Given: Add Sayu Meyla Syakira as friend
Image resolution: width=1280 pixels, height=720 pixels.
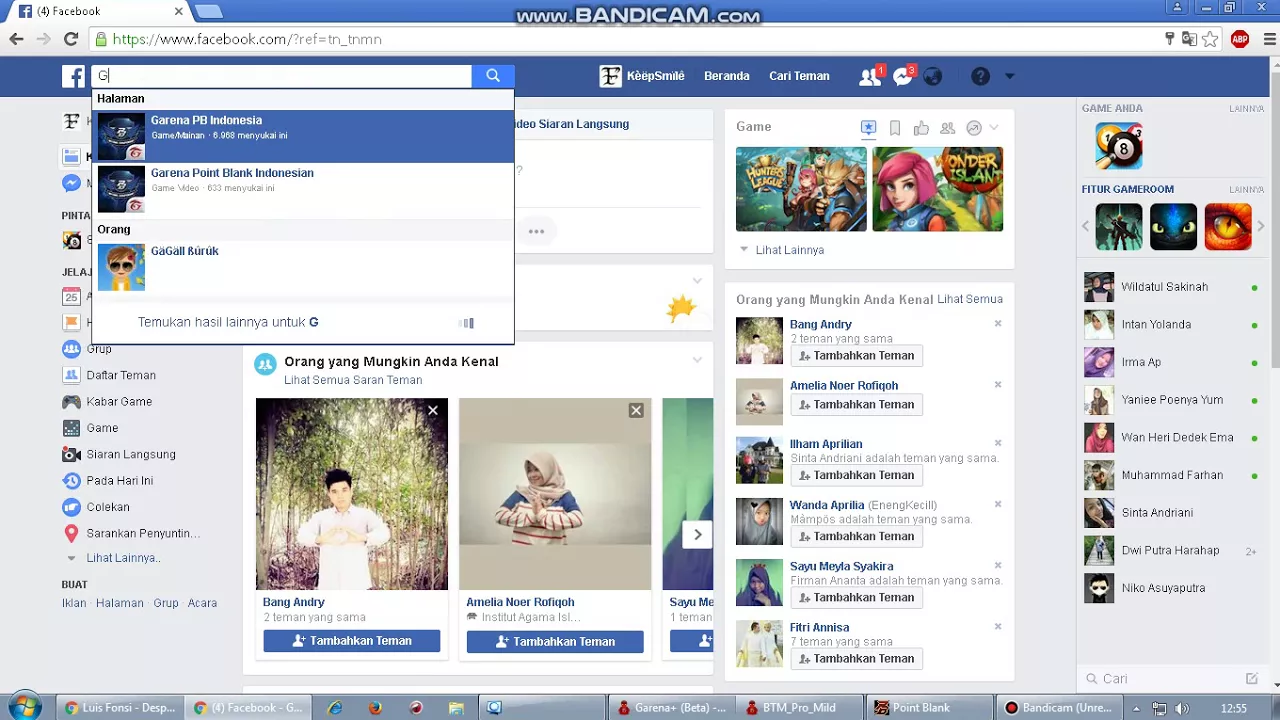Looking at the screenshot, I should pyautogui.click(x=856, y=597).
